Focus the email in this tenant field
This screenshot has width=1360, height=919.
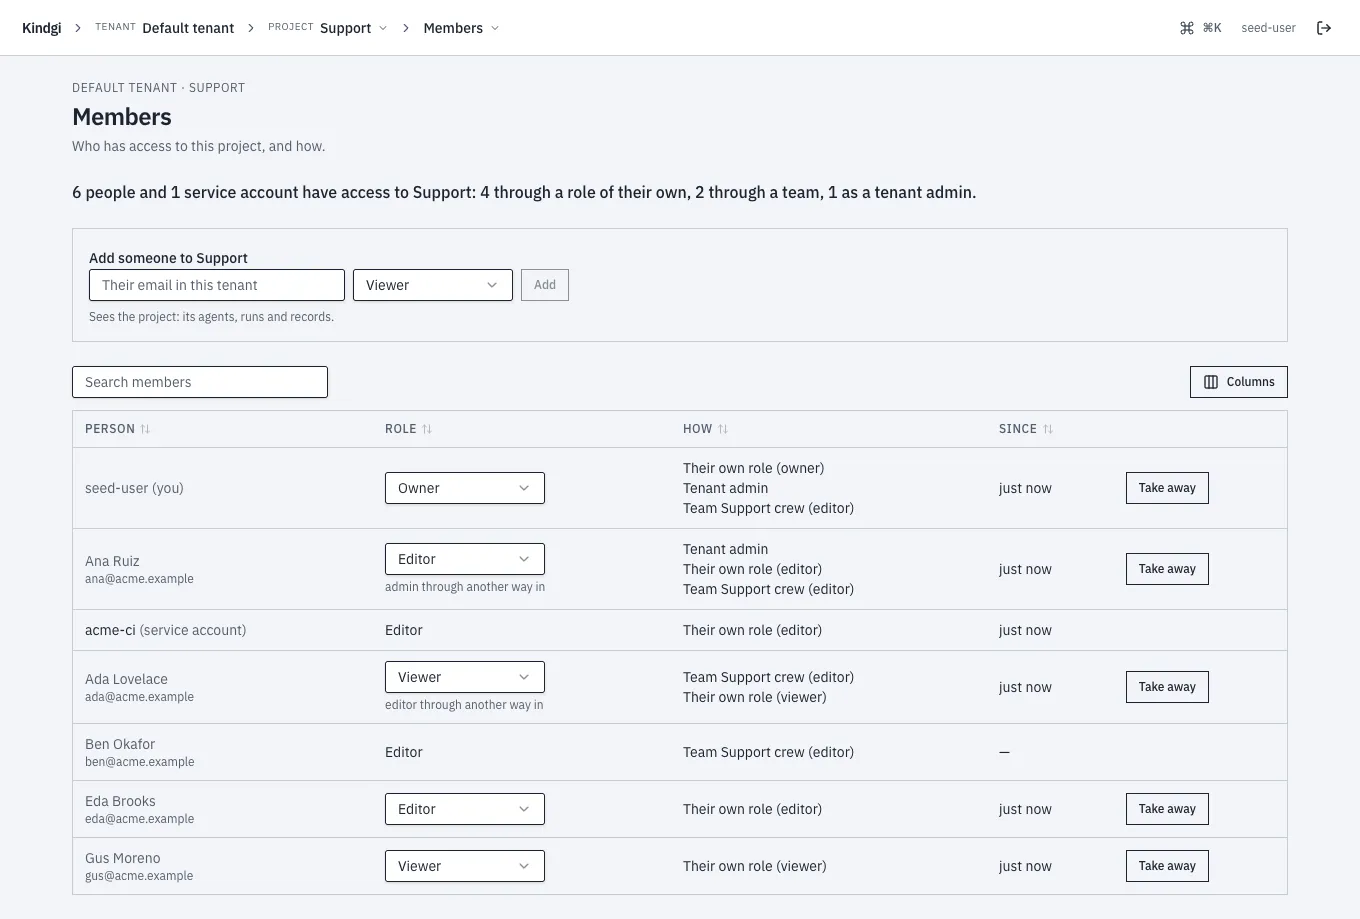[x=217, y=285]
